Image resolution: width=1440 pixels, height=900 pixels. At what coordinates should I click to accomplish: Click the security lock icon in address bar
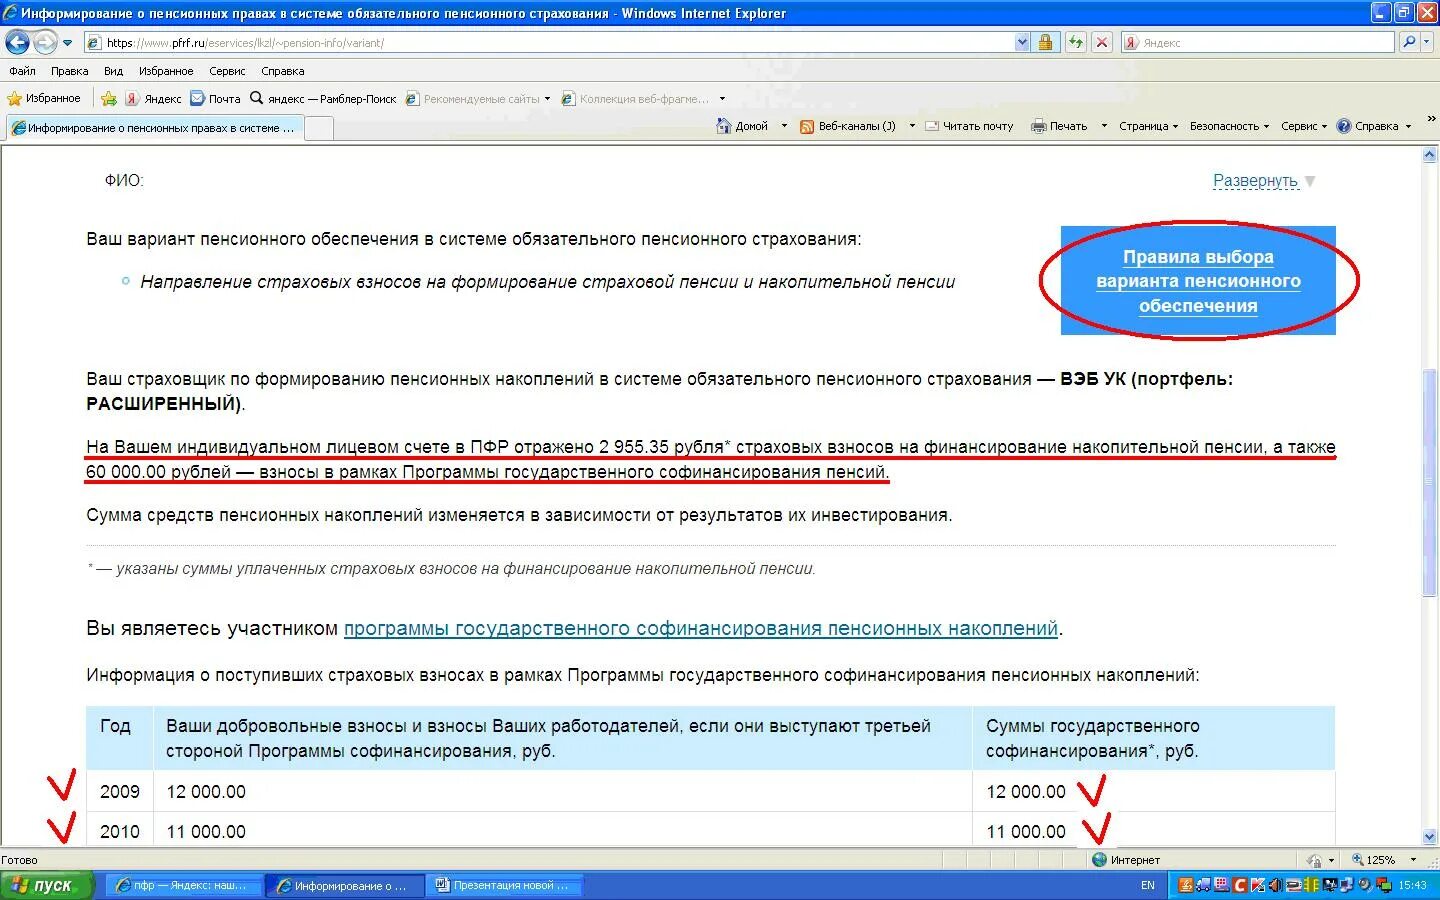pos(1045,42)
